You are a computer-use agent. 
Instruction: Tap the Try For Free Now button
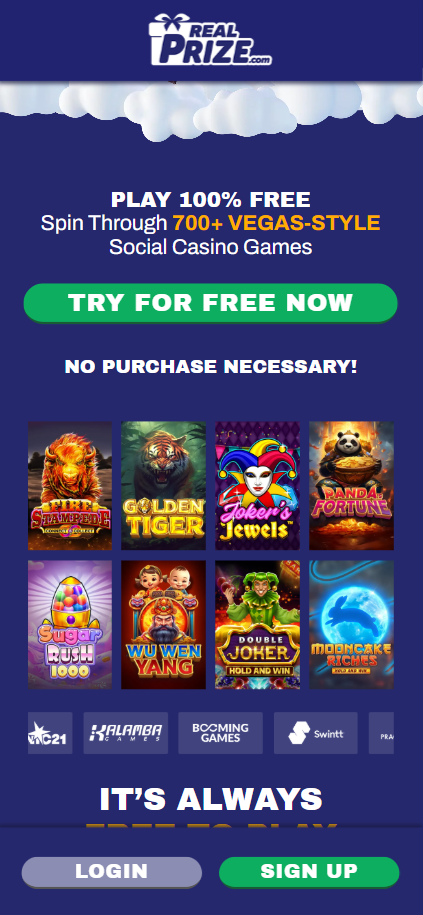pos(210,303)
